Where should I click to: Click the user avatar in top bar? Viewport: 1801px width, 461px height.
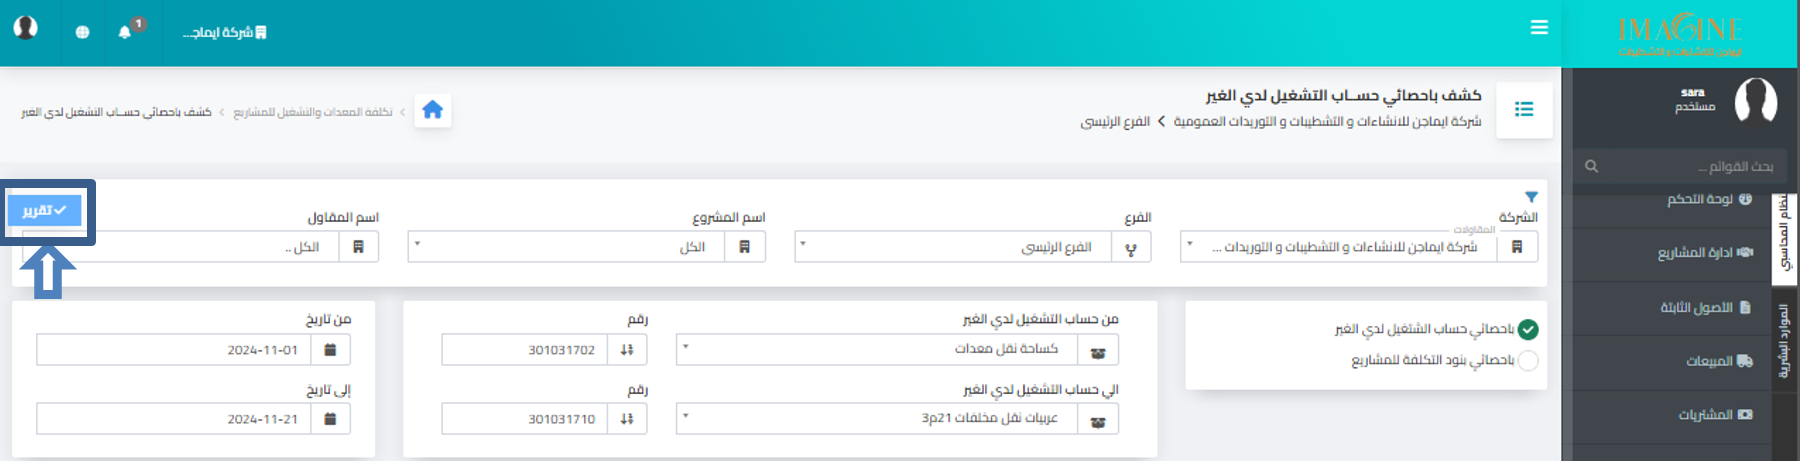pos(26,27)
